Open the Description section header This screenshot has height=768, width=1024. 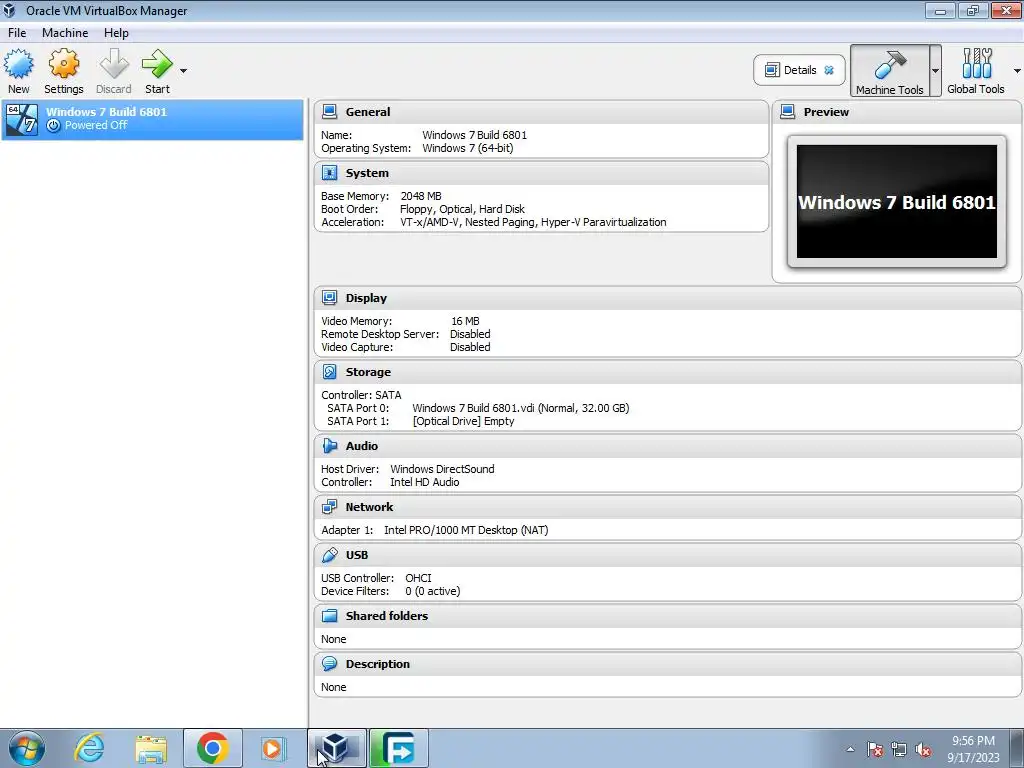377,664
